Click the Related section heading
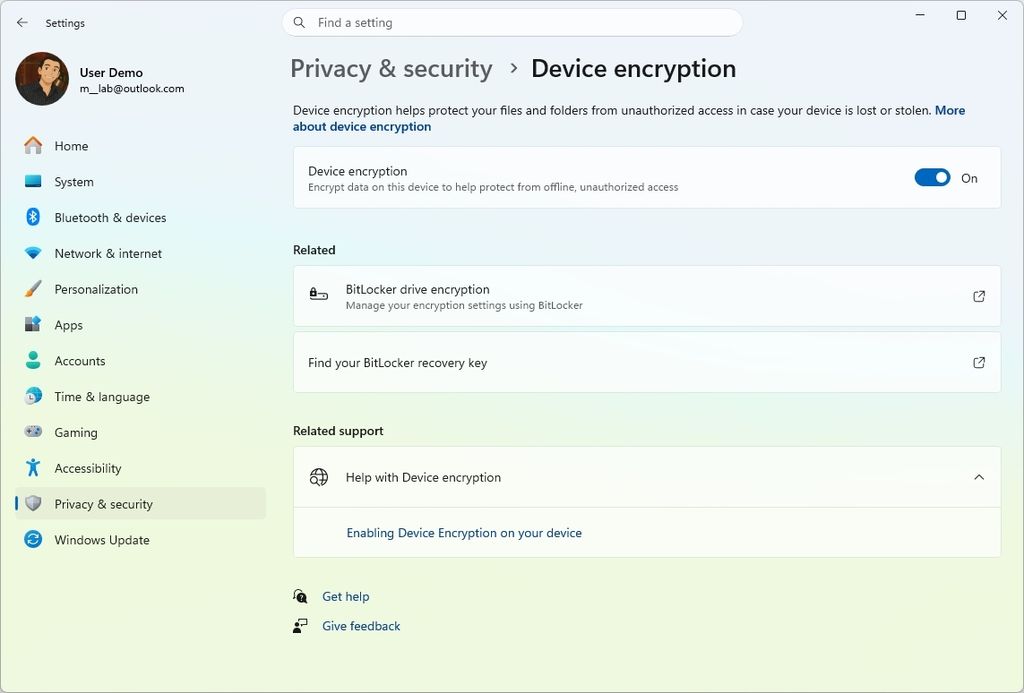The image size is (1024, 693). point(314,250)
